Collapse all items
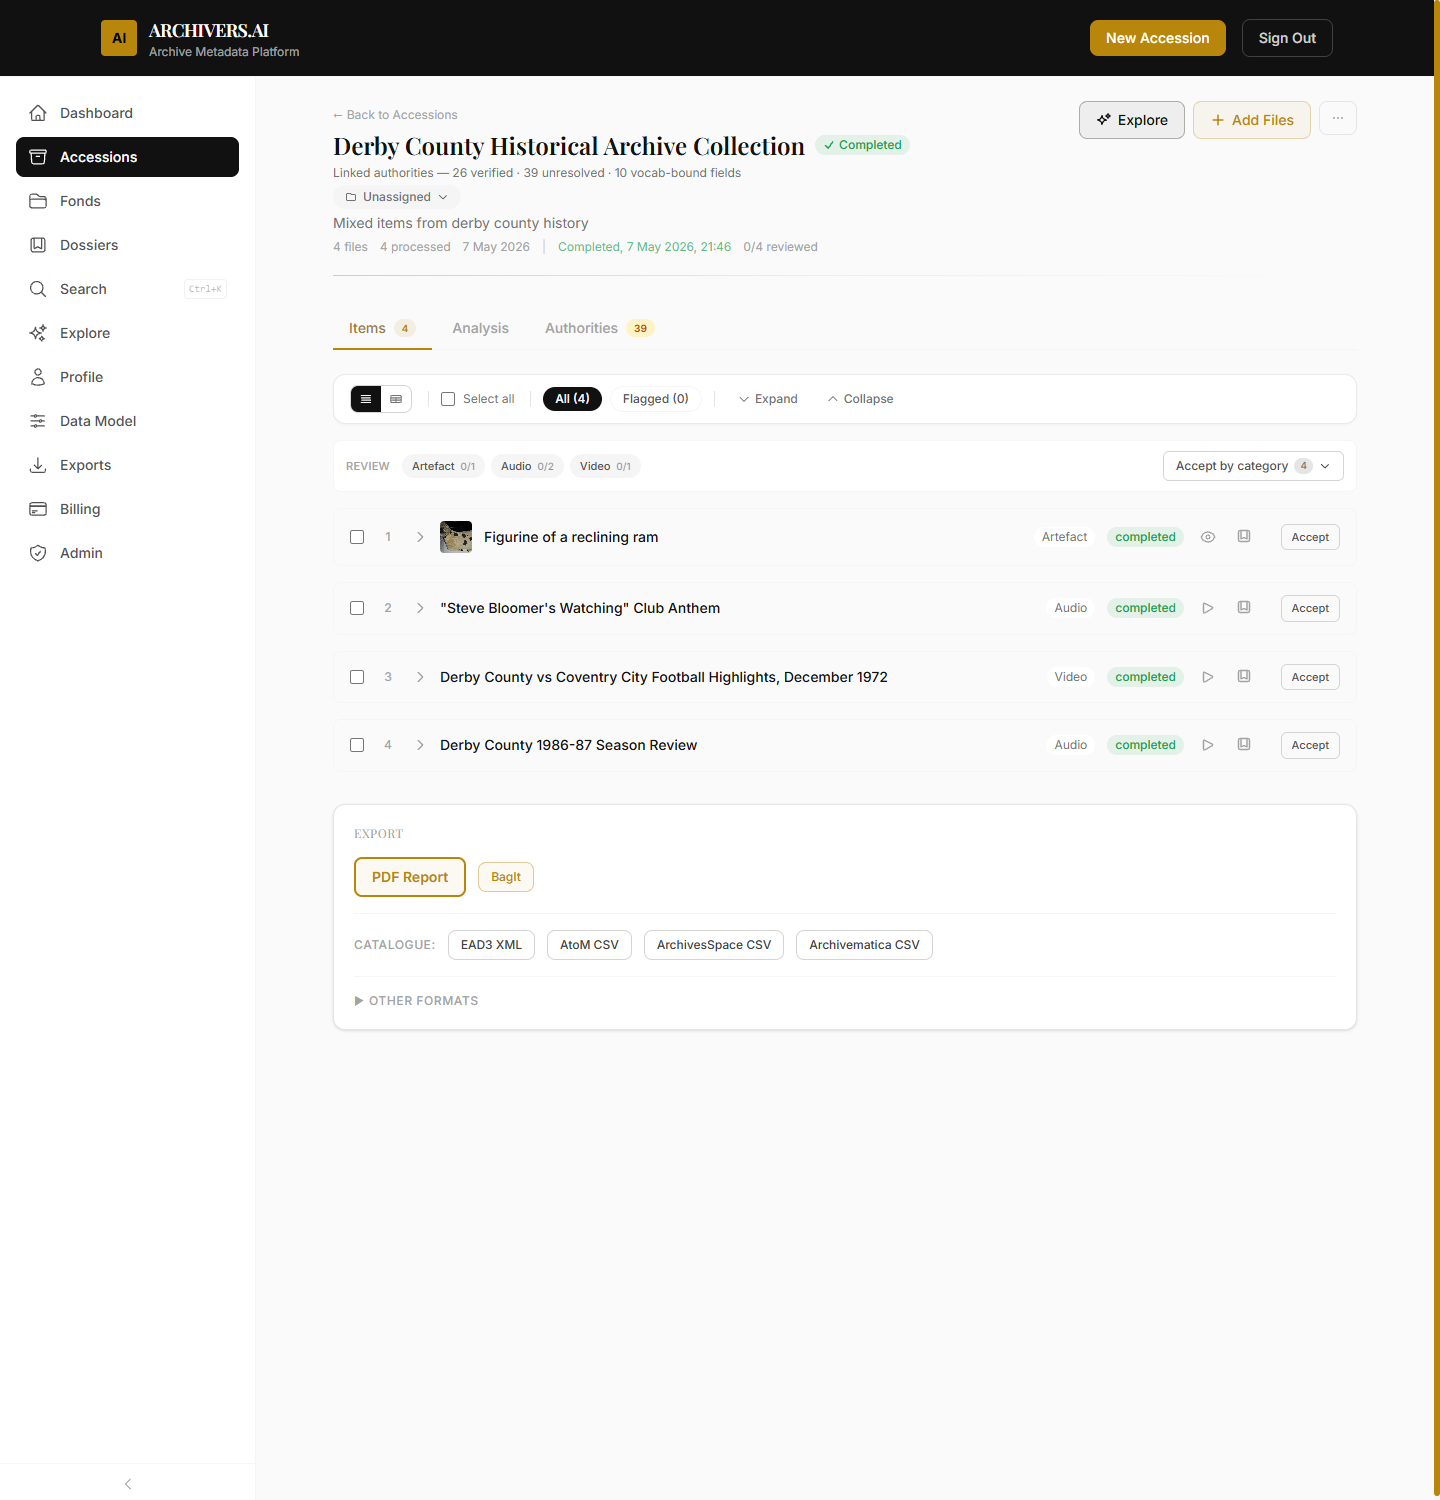The image size is (1440, 1500). [x=860, y=399]
